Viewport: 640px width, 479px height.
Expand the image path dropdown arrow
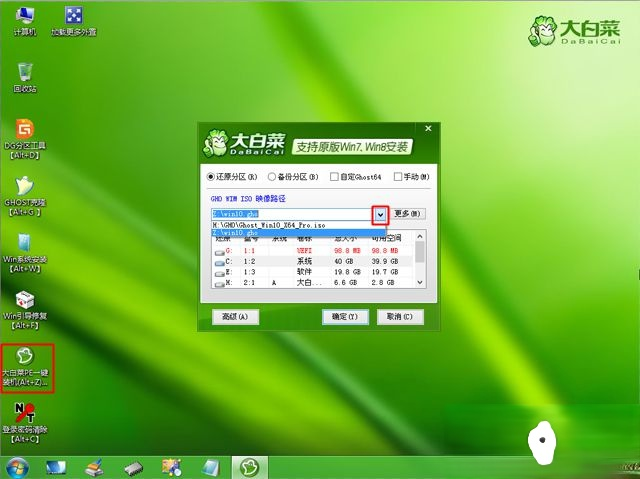[x=380, y=215]
